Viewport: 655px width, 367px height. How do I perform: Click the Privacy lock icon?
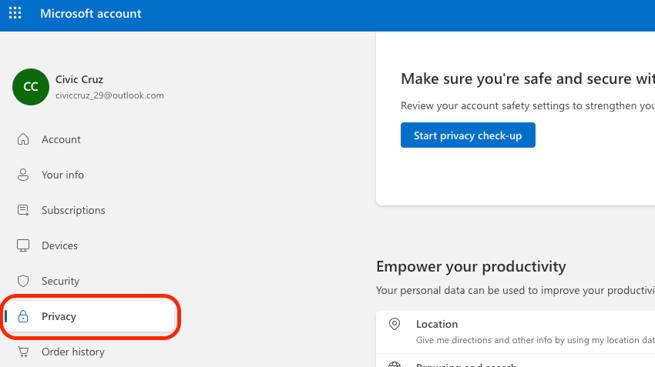point(23,316)
